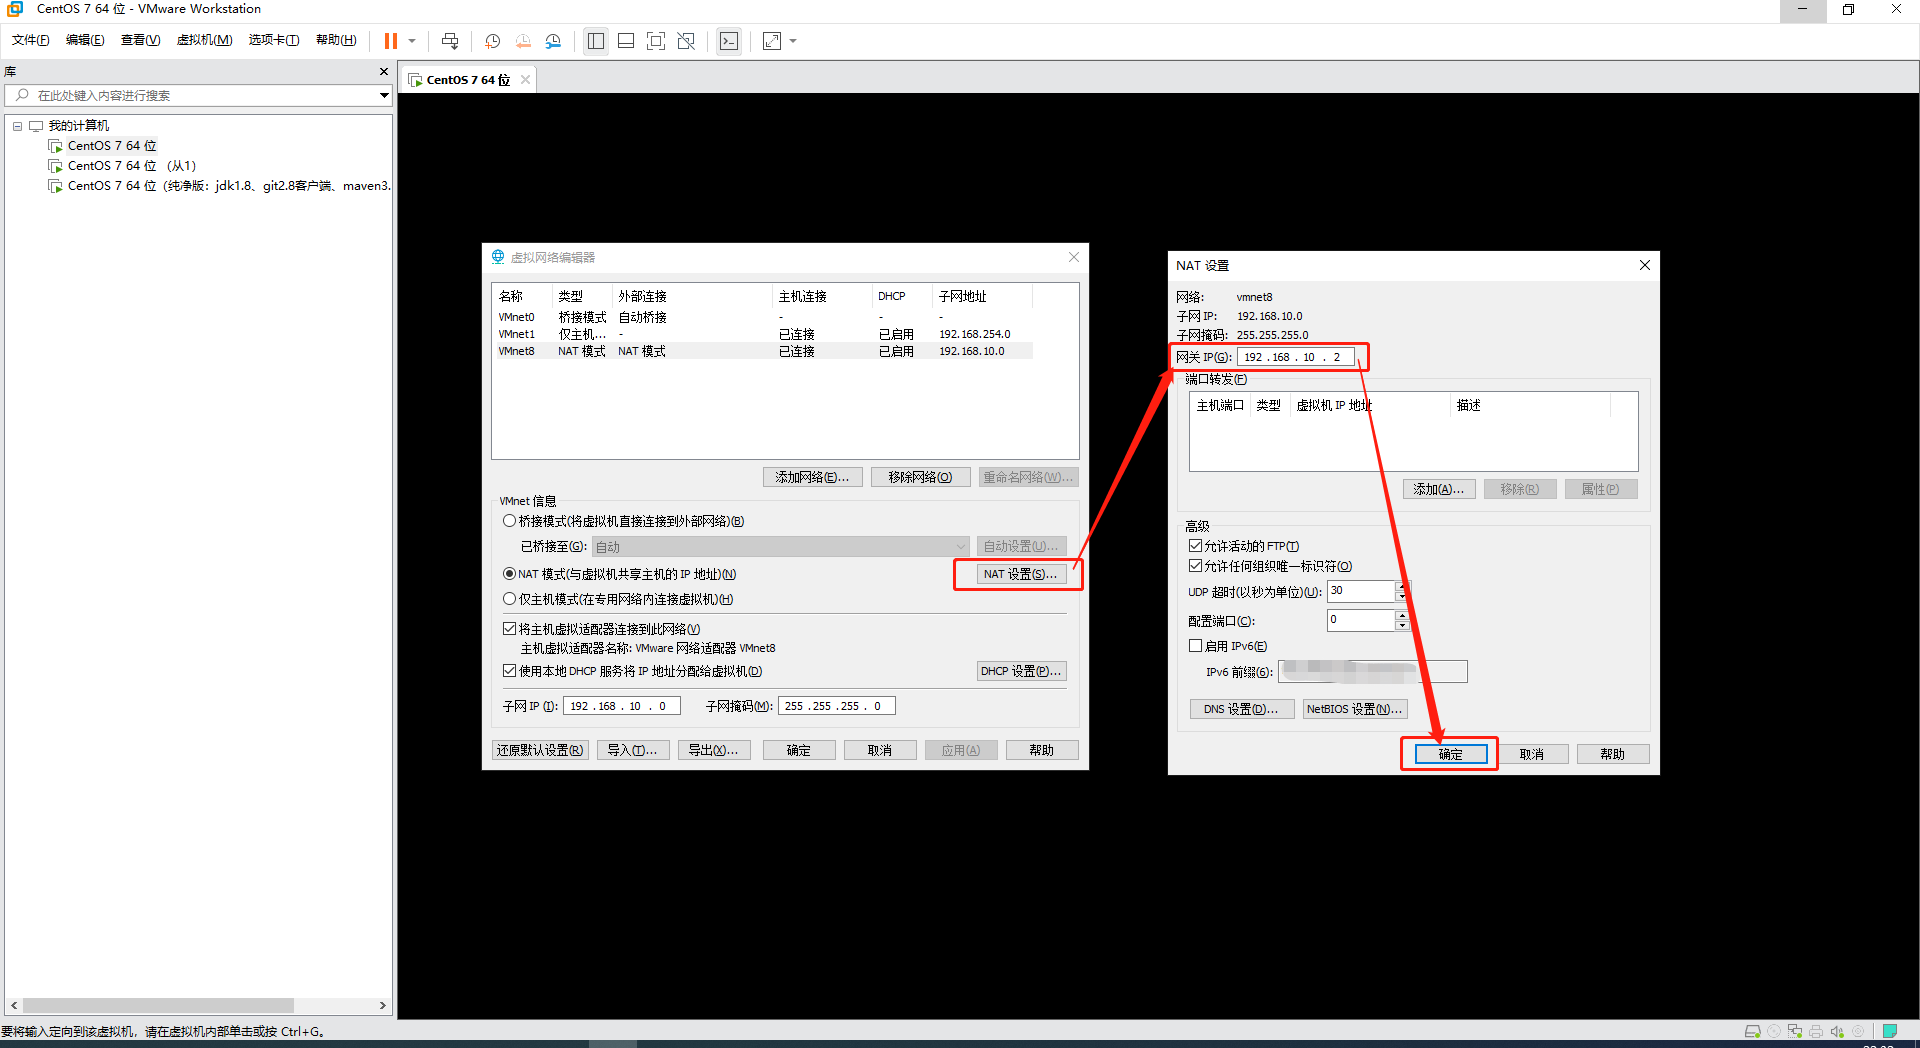Image resolution: width=1920 pixels, height=1048 pixels.
Task: Click the sound card status bar icon
Action: coord(1837,1031)
